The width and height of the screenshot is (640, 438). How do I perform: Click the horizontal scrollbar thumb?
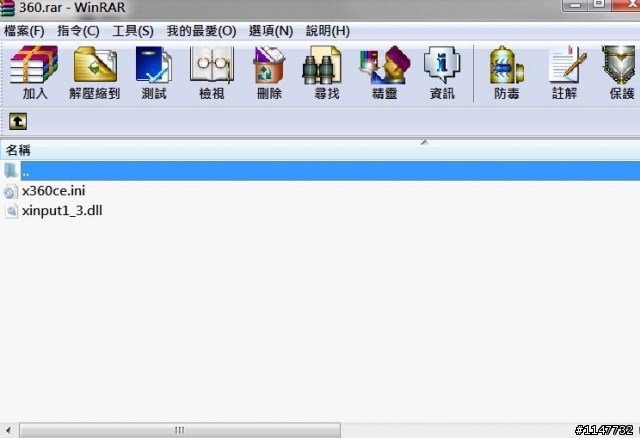pyautogui.click(x=180, y=430)
